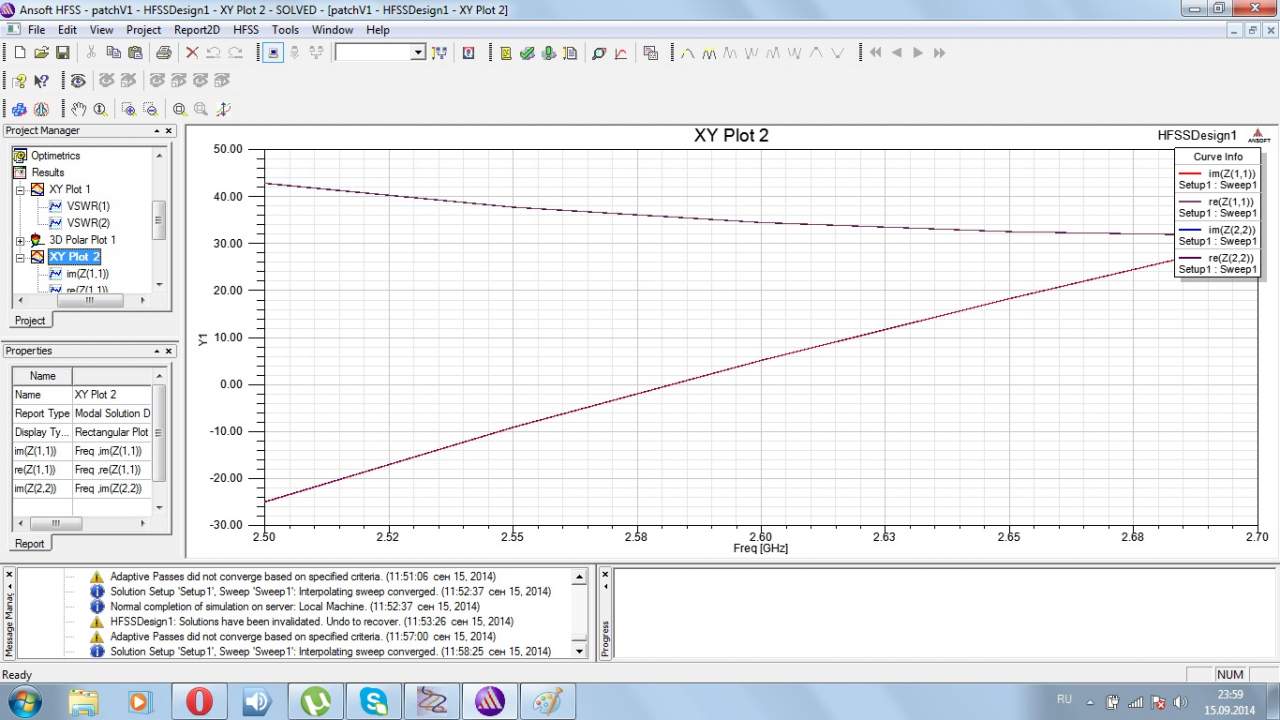Open the toolbar combo box dropdown
Viewport: 1280px width, 720px height.
click(418, 53)
